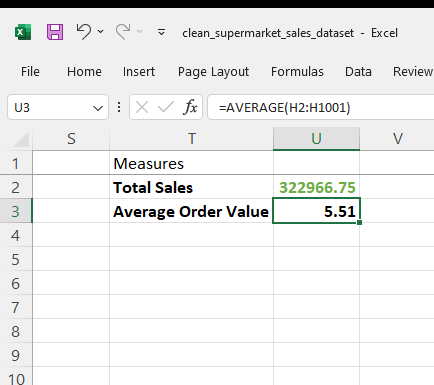The image size is (434, 385).
Task: Click into the formula bar with AVERAGE formula
Action: pyautogui.click(x=321, y=107)
